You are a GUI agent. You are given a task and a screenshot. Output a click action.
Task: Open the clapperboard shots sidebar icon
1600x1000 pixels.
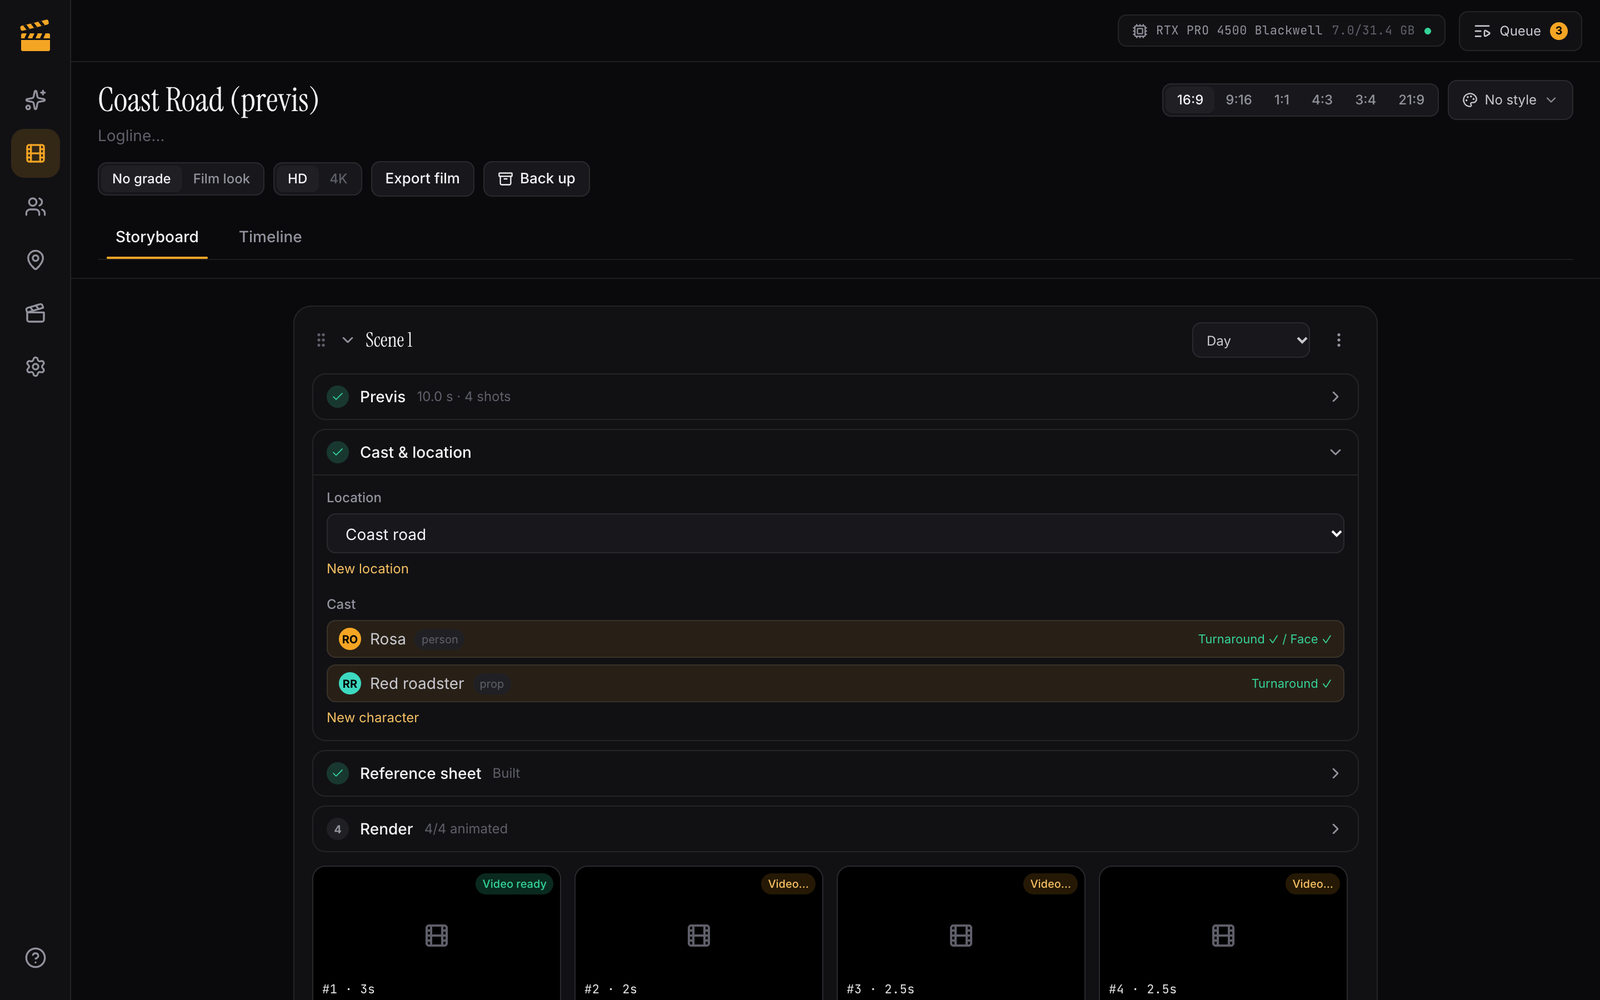pos(35,313)
